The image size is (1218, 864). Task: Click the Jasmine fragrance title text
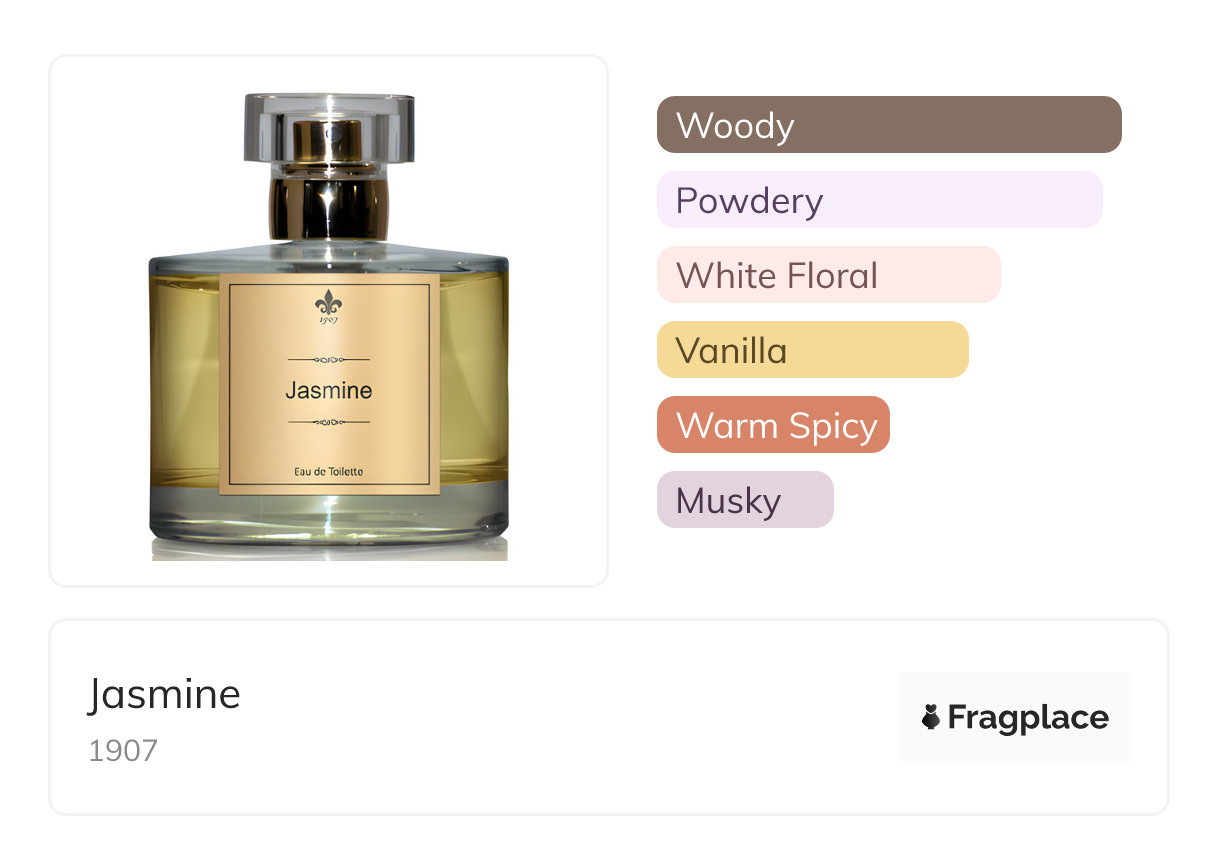tap(165, 694)
